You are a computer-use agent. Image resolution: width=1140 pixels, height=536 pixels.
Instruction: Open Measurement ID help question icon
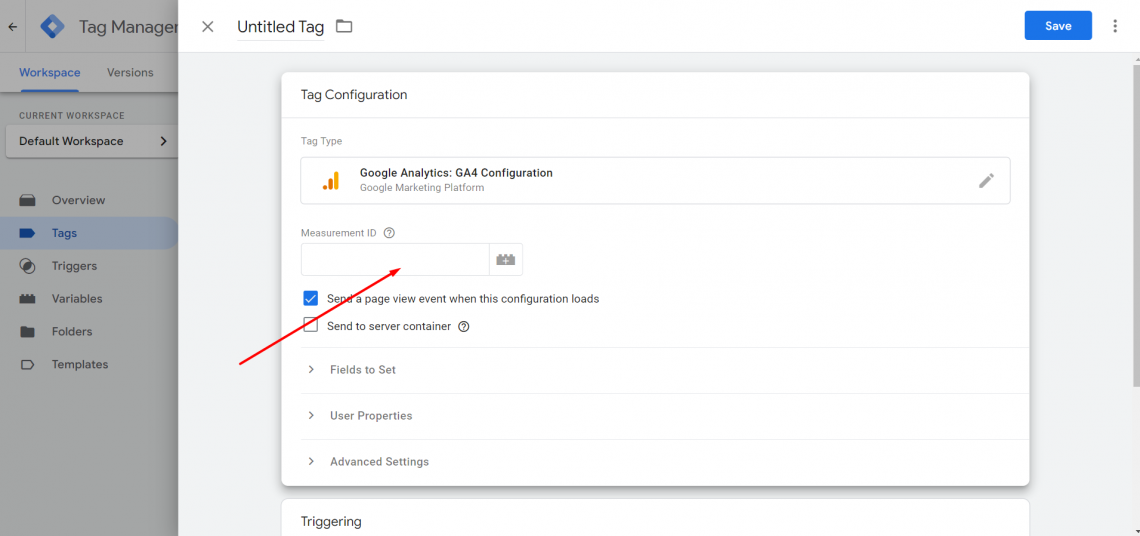(x=389, y=233)
